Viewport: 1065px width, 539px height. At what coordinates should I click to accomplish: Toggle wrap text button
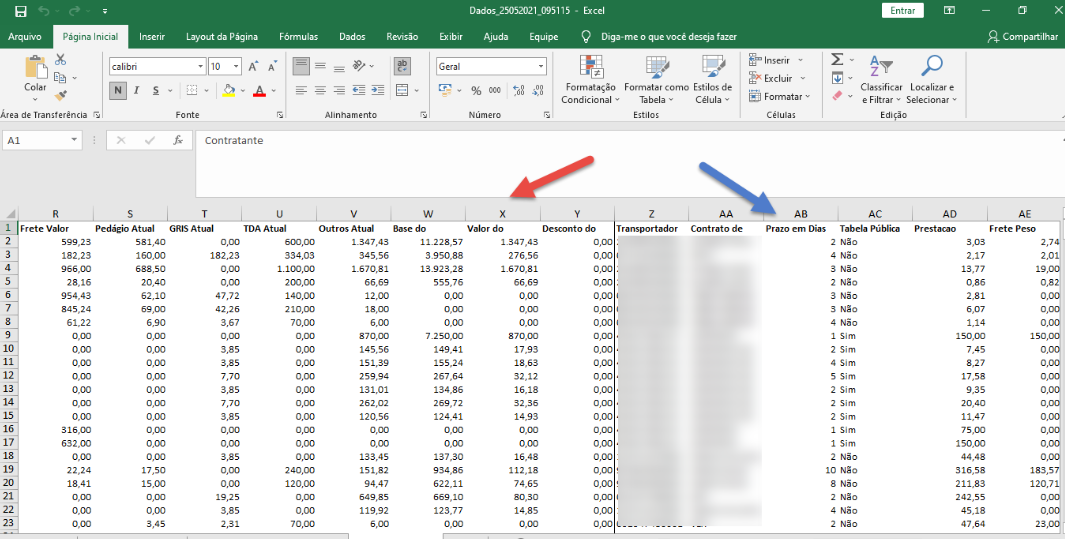(402, 66)
